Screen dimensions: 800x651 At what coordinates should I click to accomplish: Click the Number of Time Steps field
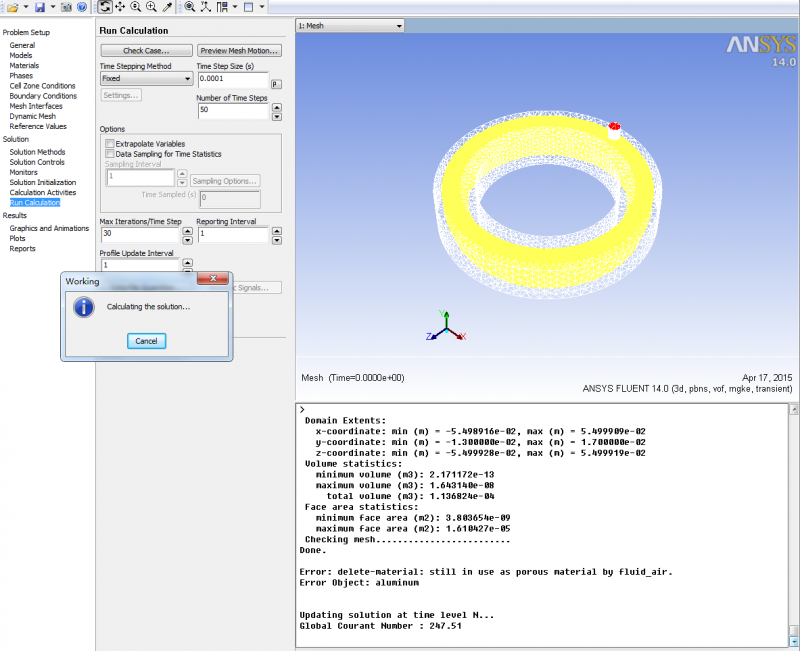tap(233, 111)
